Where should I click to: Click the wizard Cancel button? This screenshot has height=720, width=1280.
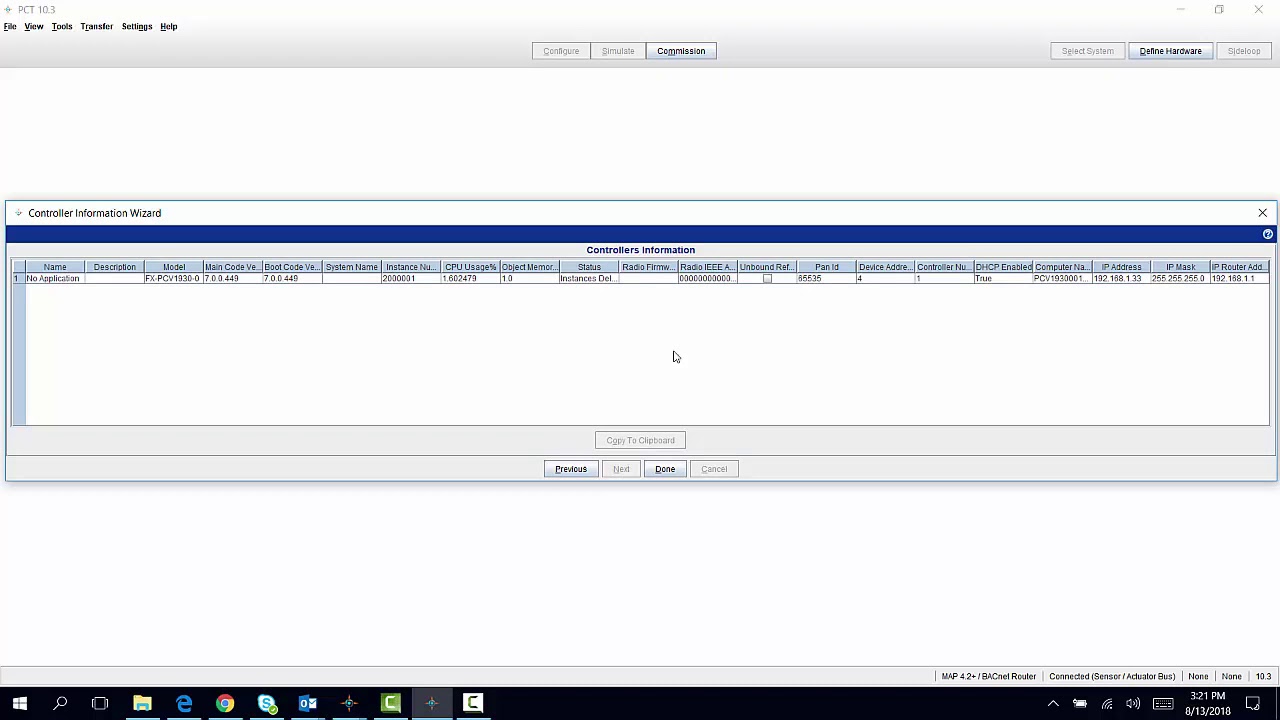pos(714,469)
